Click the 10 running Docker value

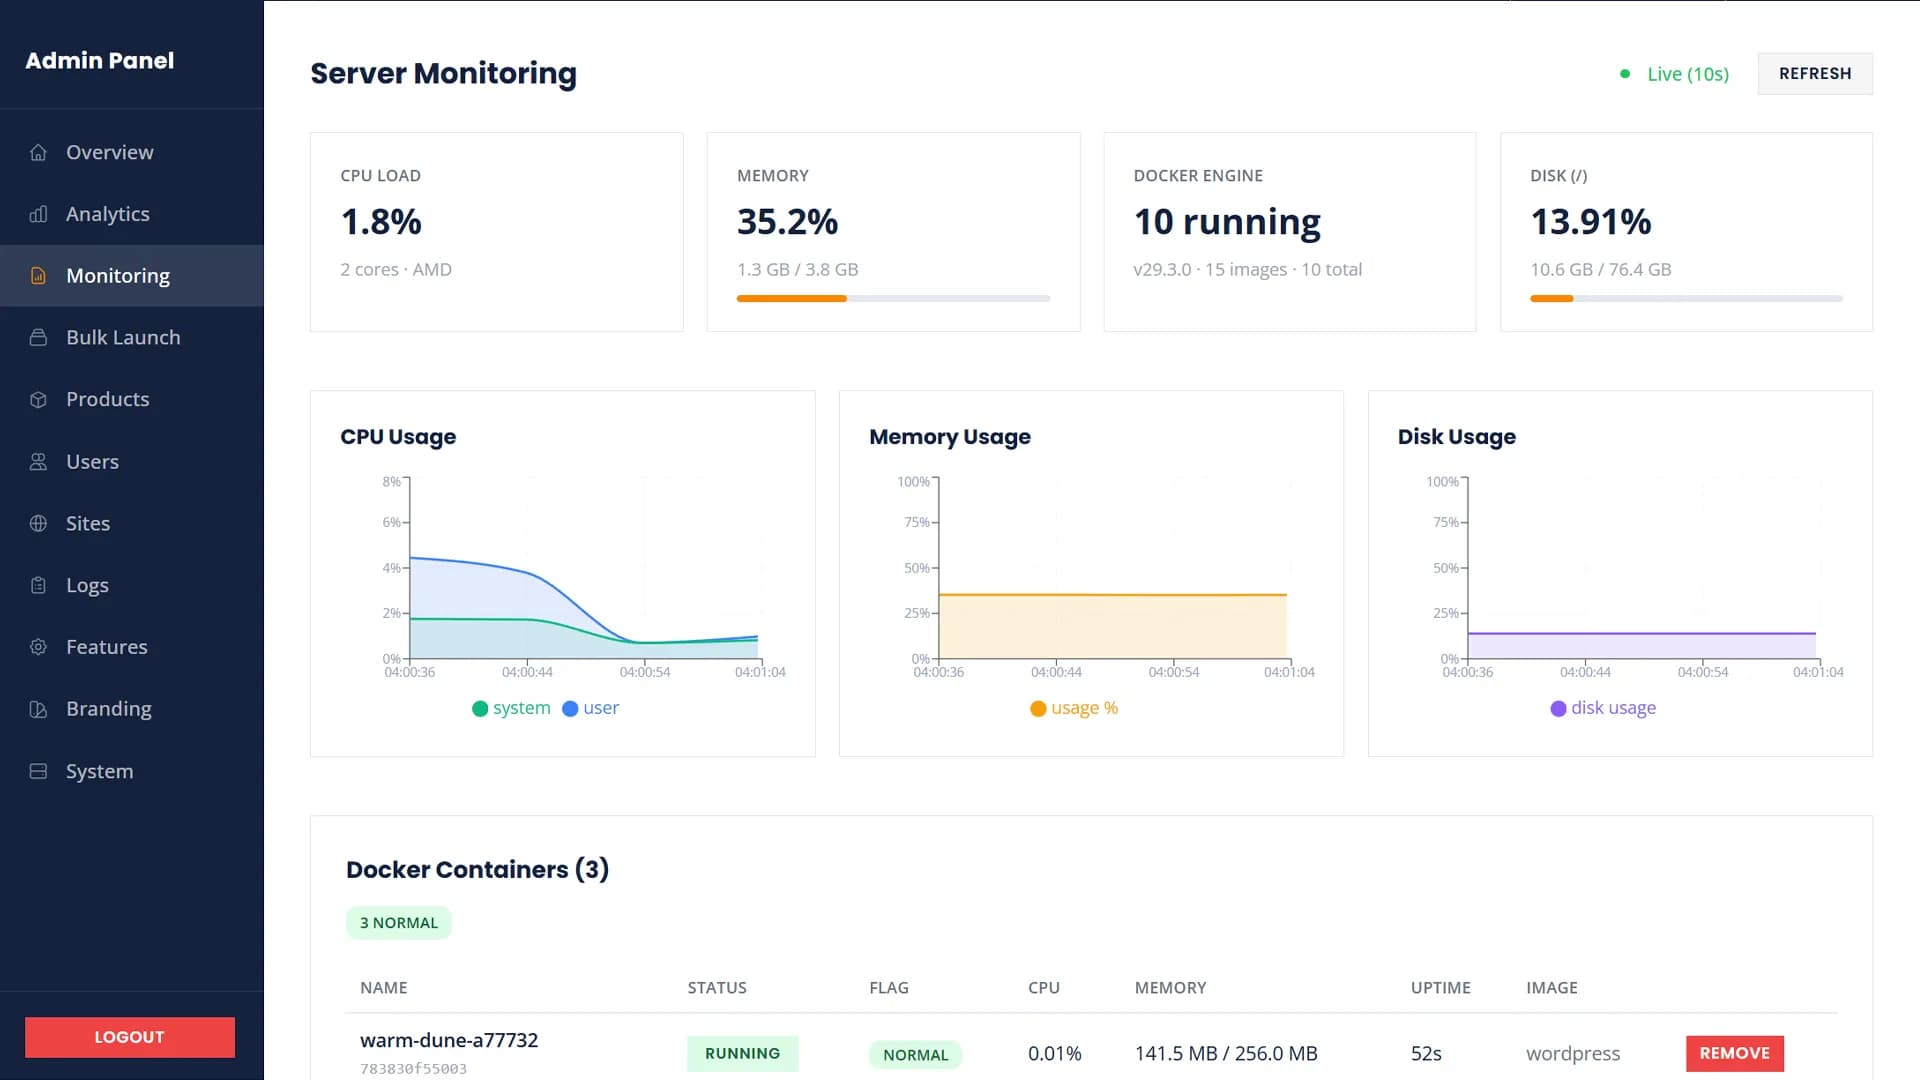point(1227,222)
